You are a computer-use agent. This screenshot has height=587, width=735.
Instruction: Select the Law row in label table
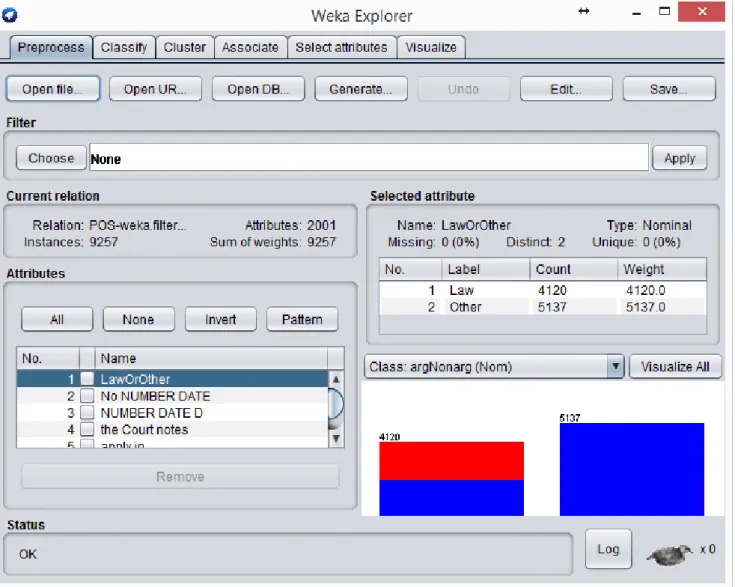tap(542, 290)
